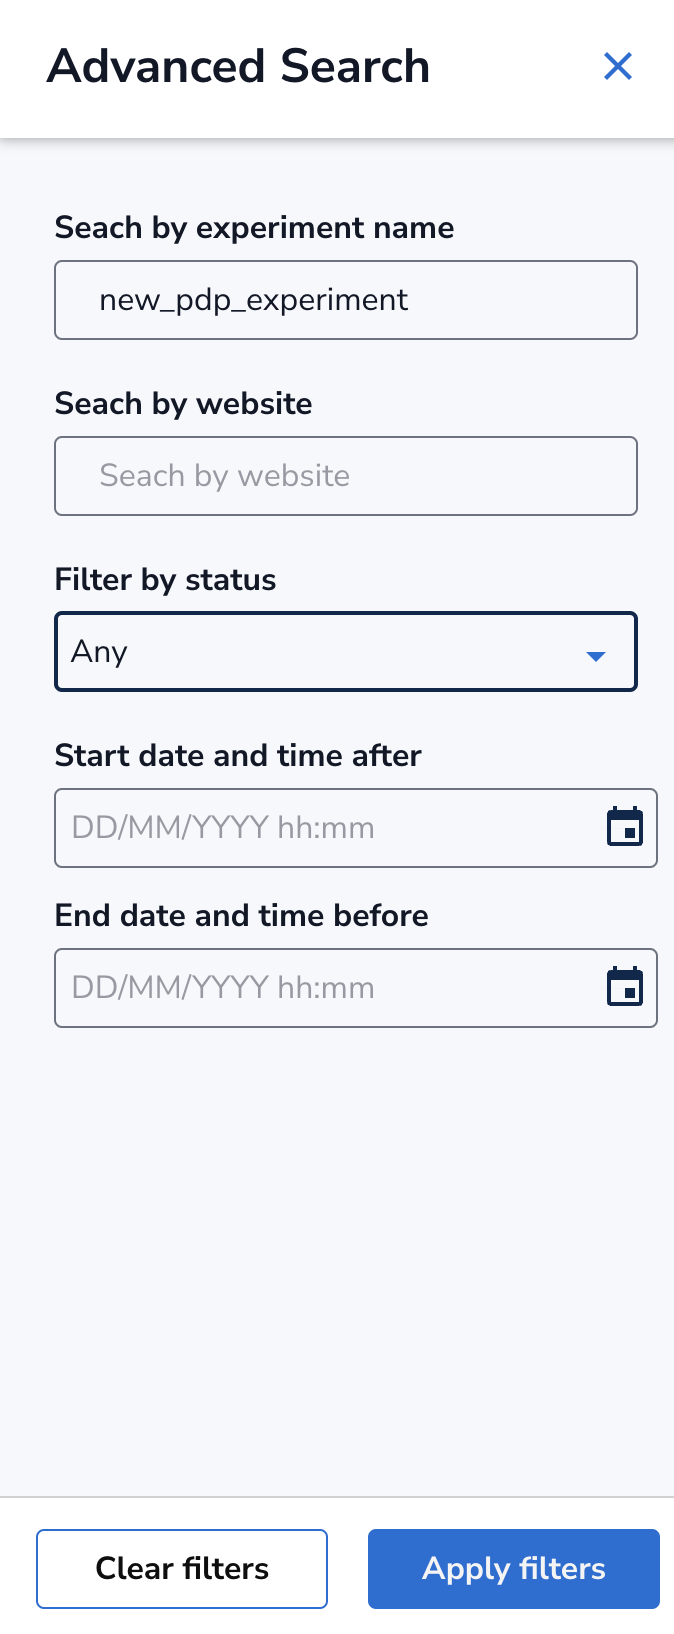The width and height of the screenshot is (674, 1634).
Task: Click the 'Start date and time after' label
Action: [x=238, y=756]
